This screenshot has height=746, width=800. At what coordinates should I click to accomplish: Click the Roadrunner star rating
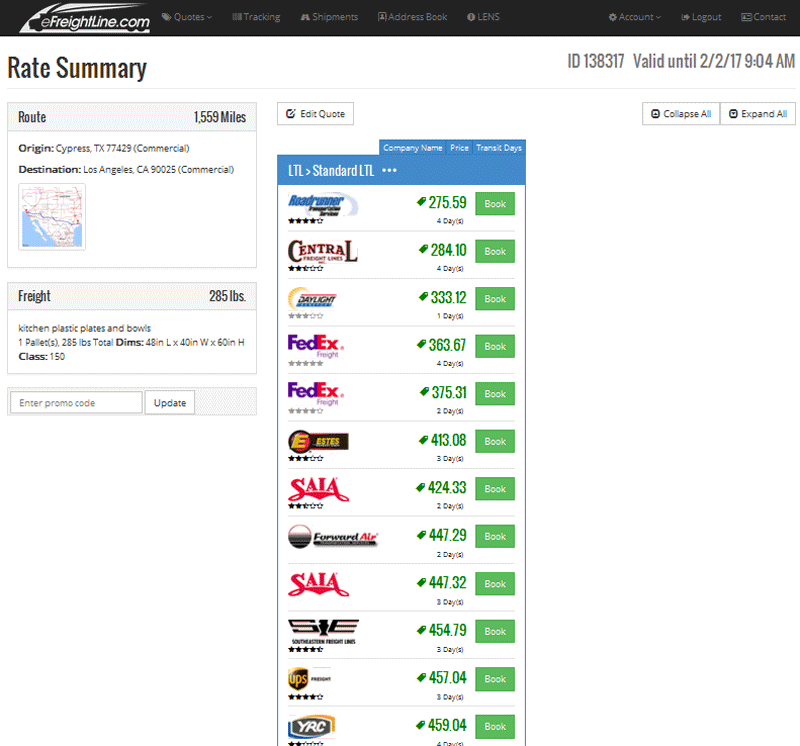pos(306,221)
